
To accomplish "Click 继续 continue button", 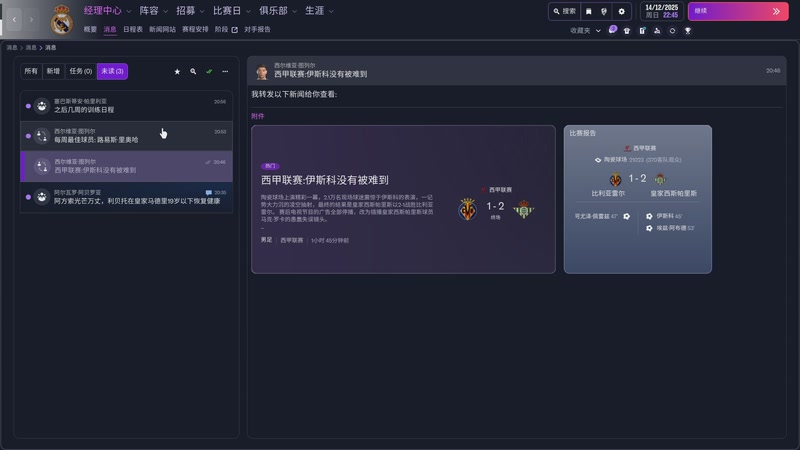I will coord(738,11).
